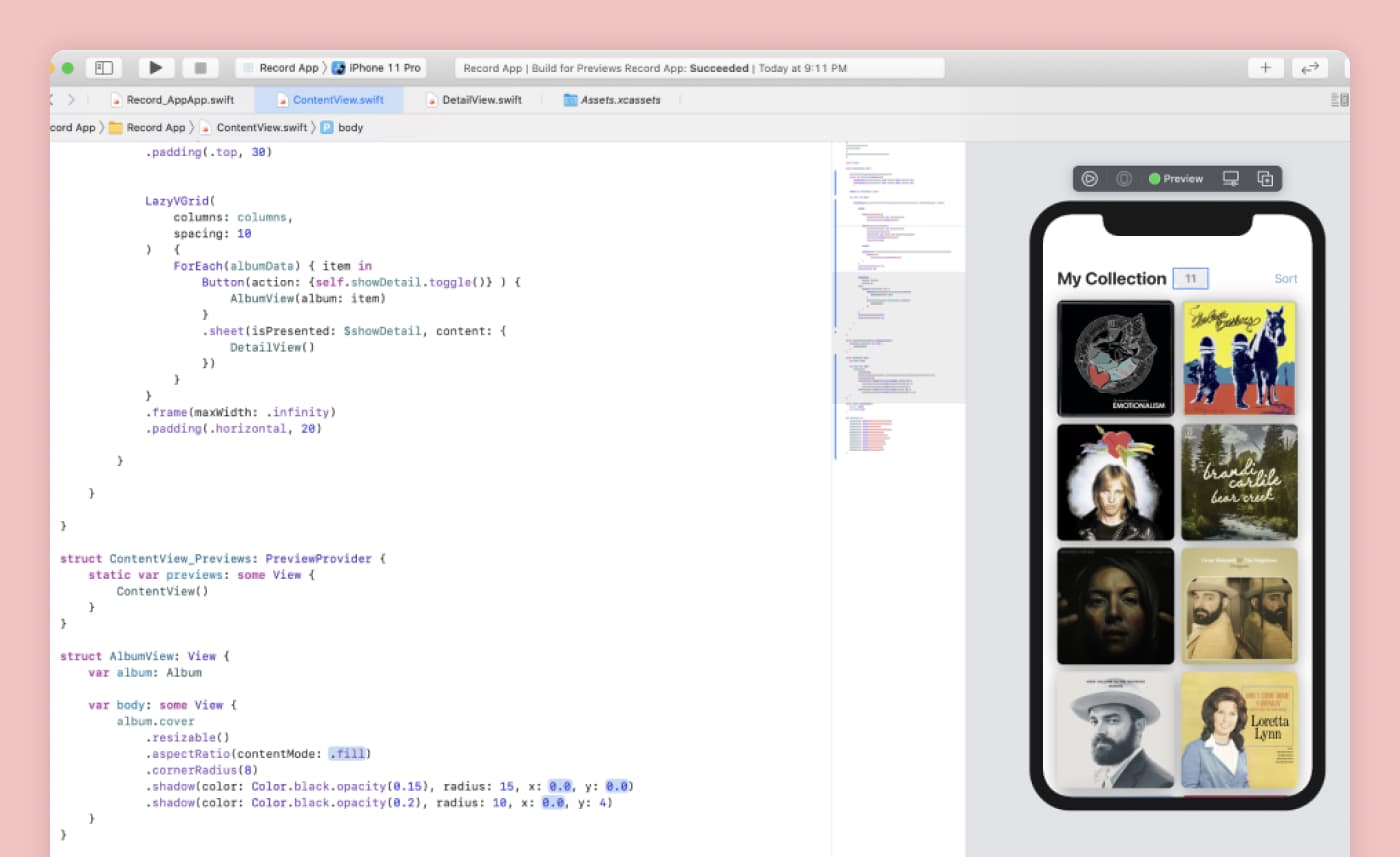Click on columns: columns, line
This screenshot has height=857, width=1400.
(x=233, y=217)
